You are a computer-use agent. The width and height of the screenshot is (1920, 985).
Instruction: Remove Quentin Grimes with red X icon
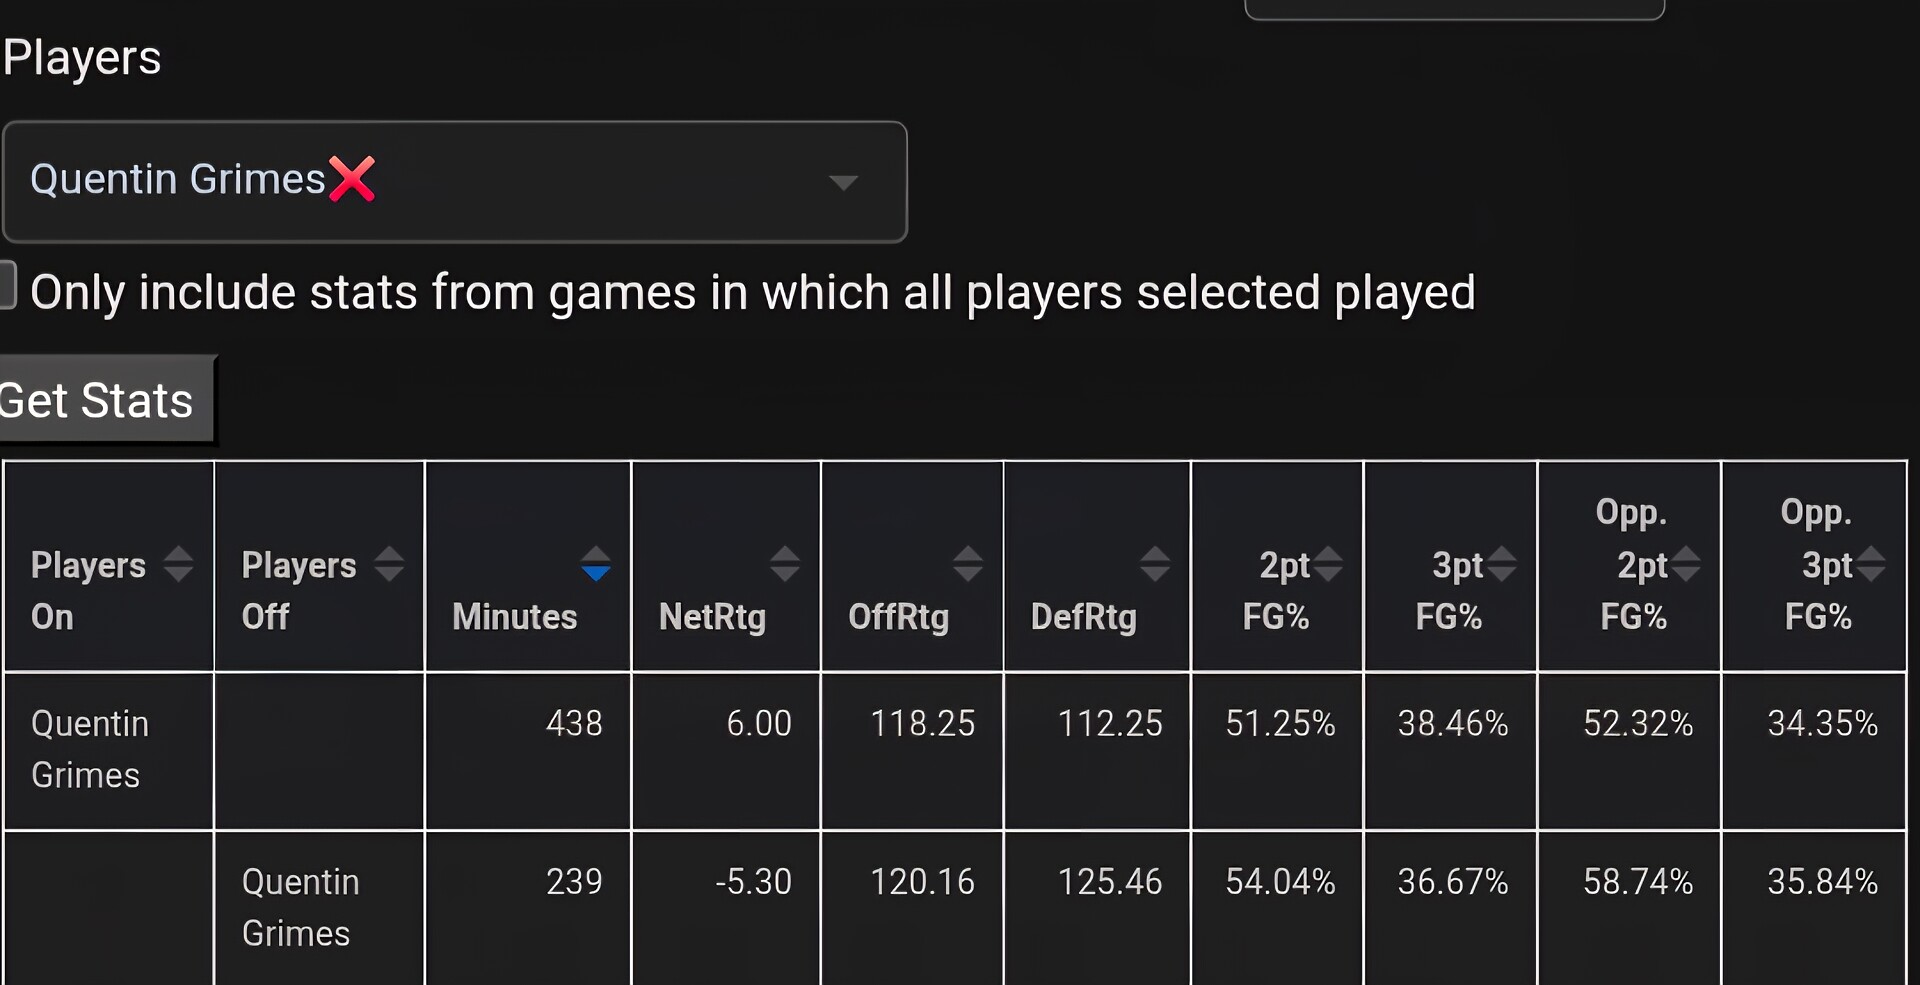pyautogui.click(x=352, y=180)
